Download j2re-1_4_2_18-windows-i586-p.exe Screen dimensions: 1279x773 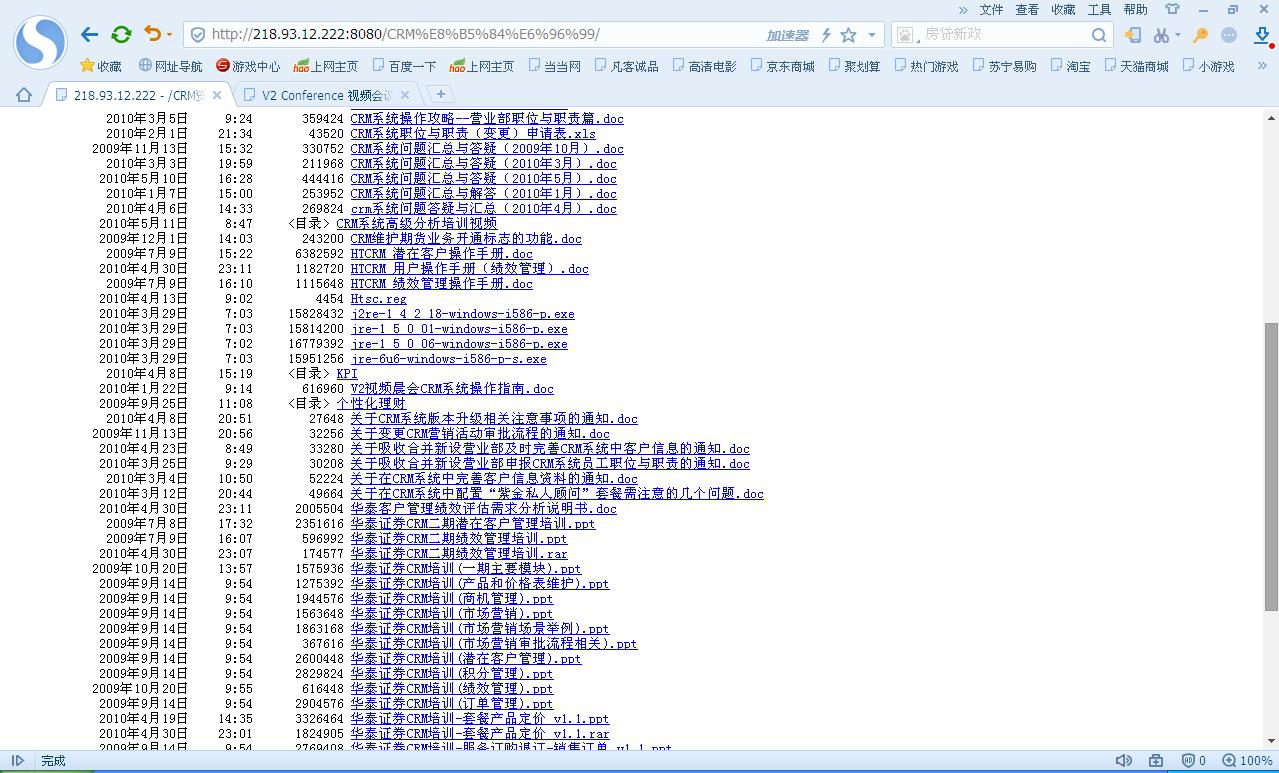(462, 314)
